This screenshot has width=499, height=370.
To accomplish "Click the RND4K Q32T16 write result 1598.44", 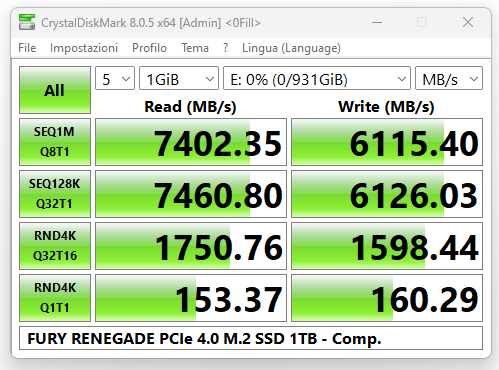I will click(387, 246).
